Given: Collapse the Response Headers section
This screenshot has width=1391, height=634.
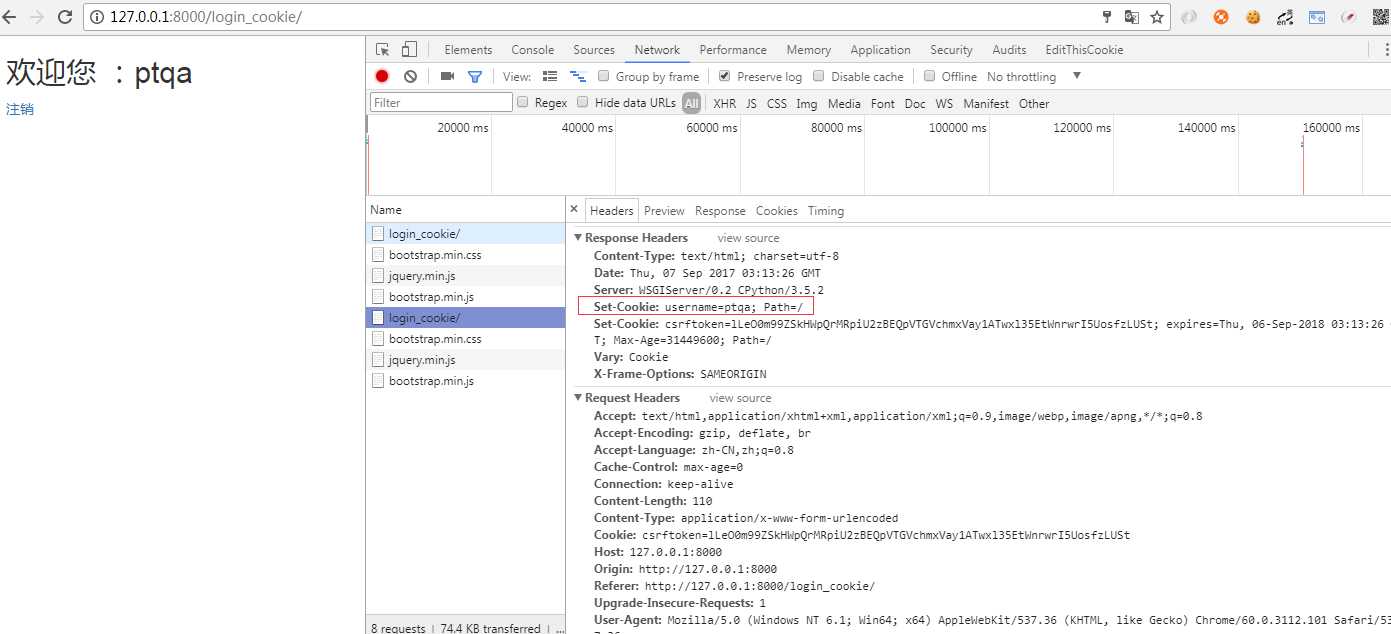Looking at the screenshot, I should point(579,238).
